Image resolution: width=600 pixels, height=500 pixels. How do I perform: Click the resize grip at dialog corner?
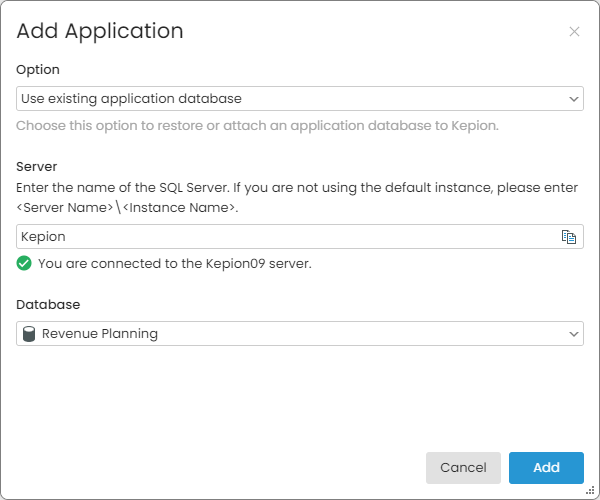tap(590, 490)
